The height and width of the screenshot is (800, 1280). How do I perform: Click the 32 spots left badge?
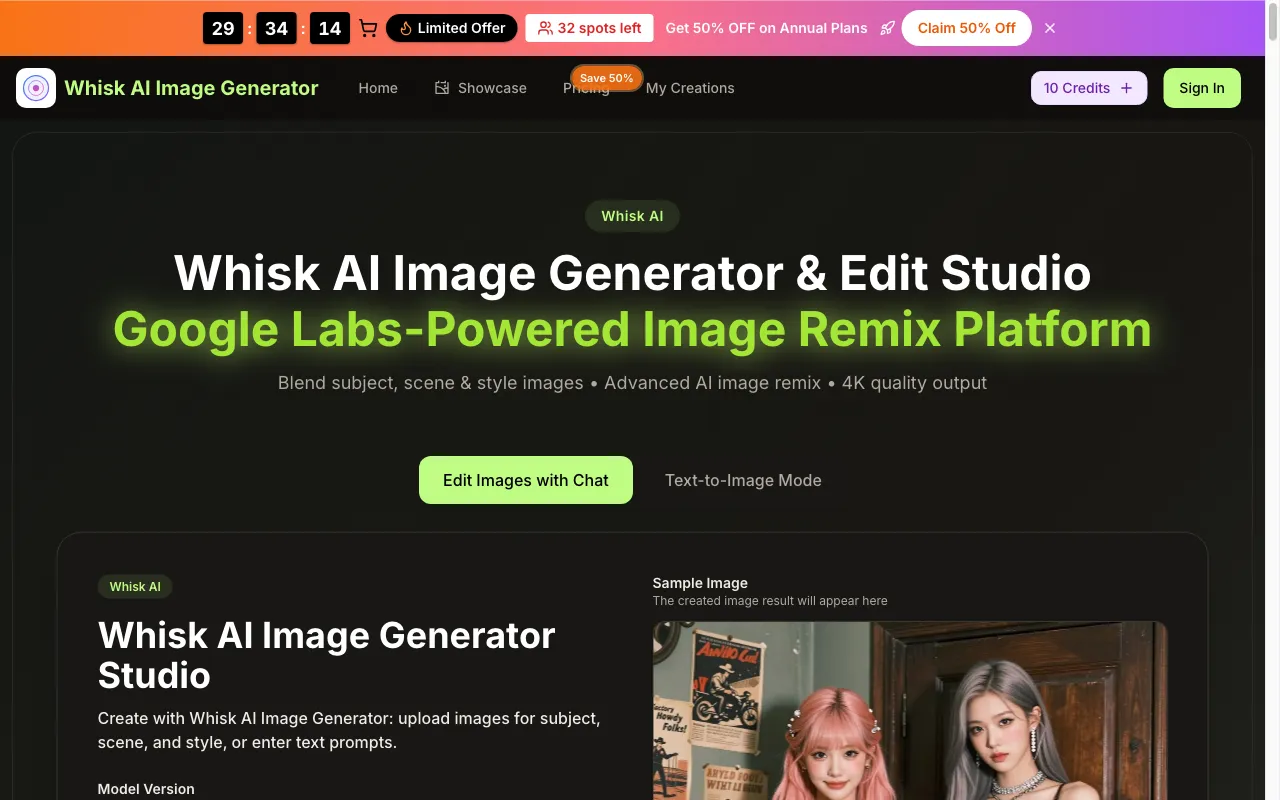590,28
